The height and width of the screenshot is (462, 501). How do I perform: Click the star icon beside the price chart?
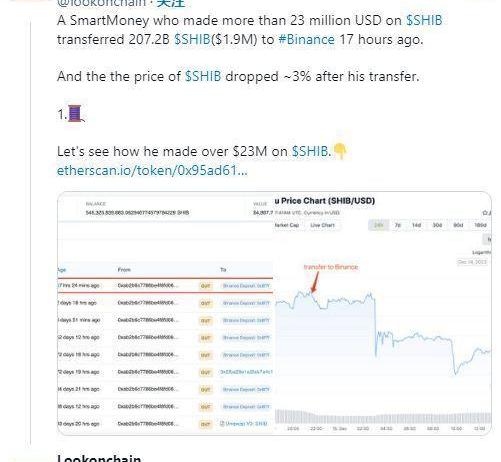(x=486, y=213)
